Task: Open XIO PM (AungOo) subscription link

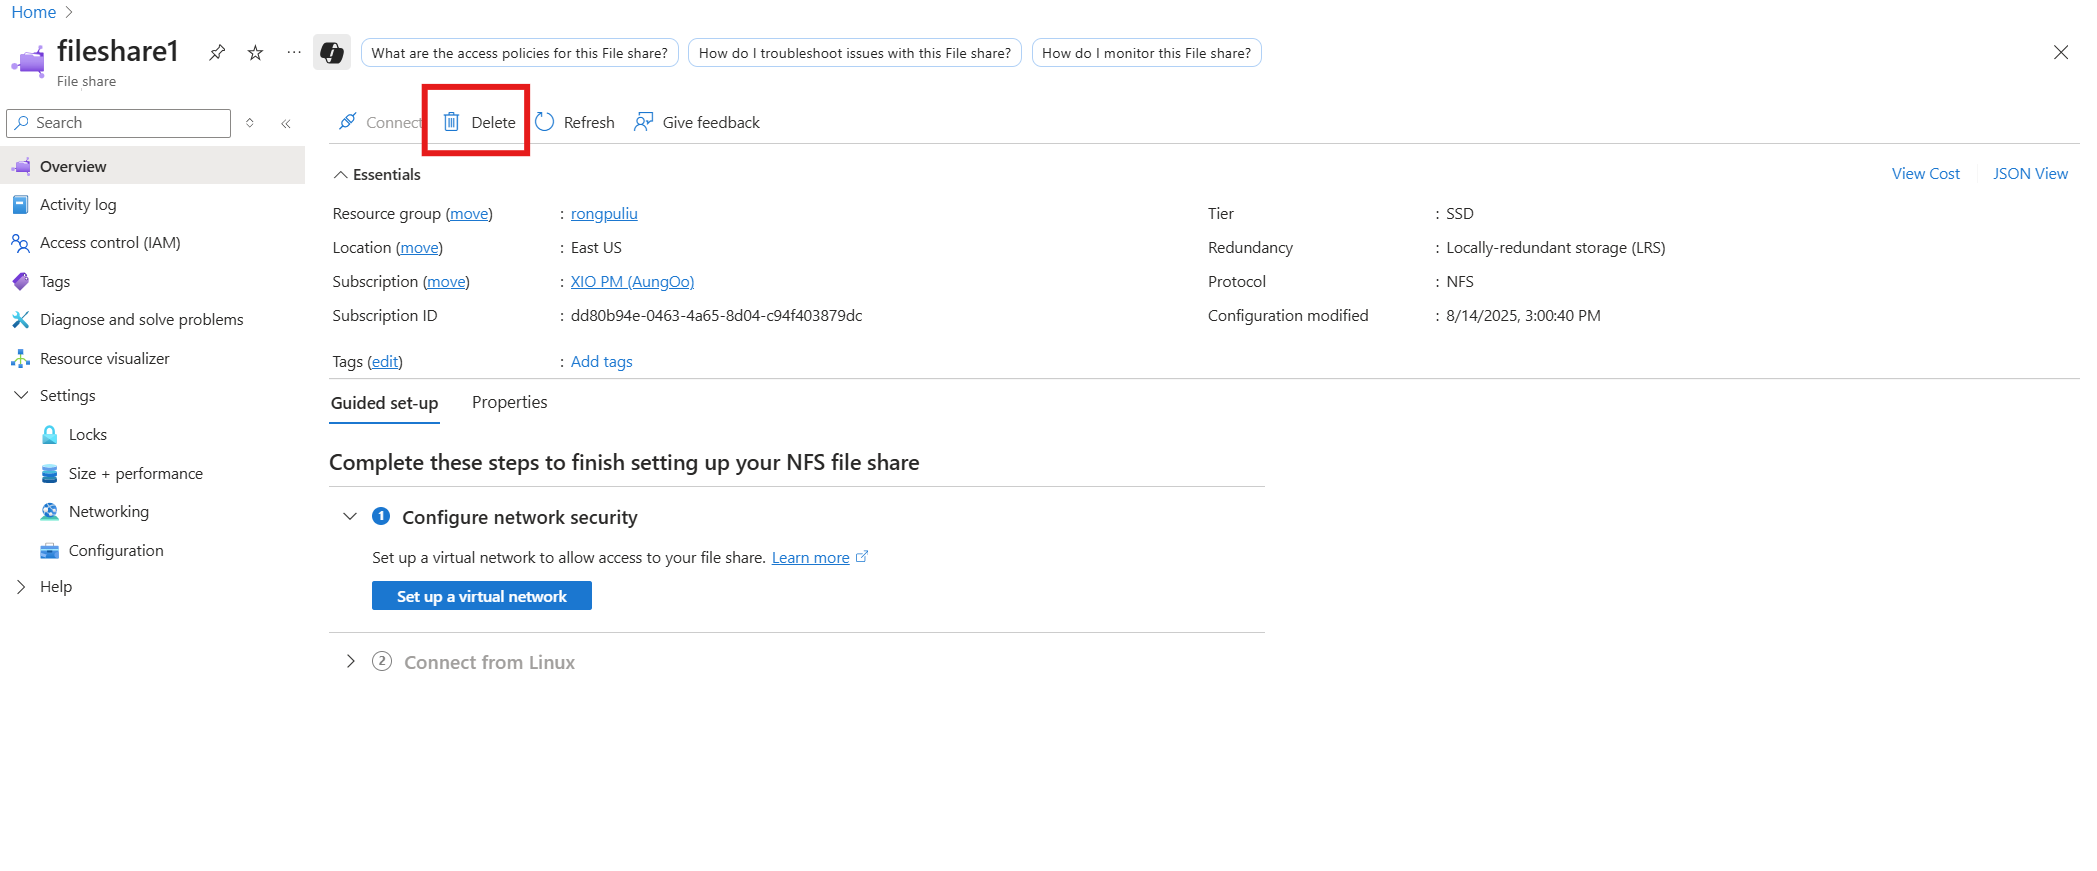Action: 632,282
